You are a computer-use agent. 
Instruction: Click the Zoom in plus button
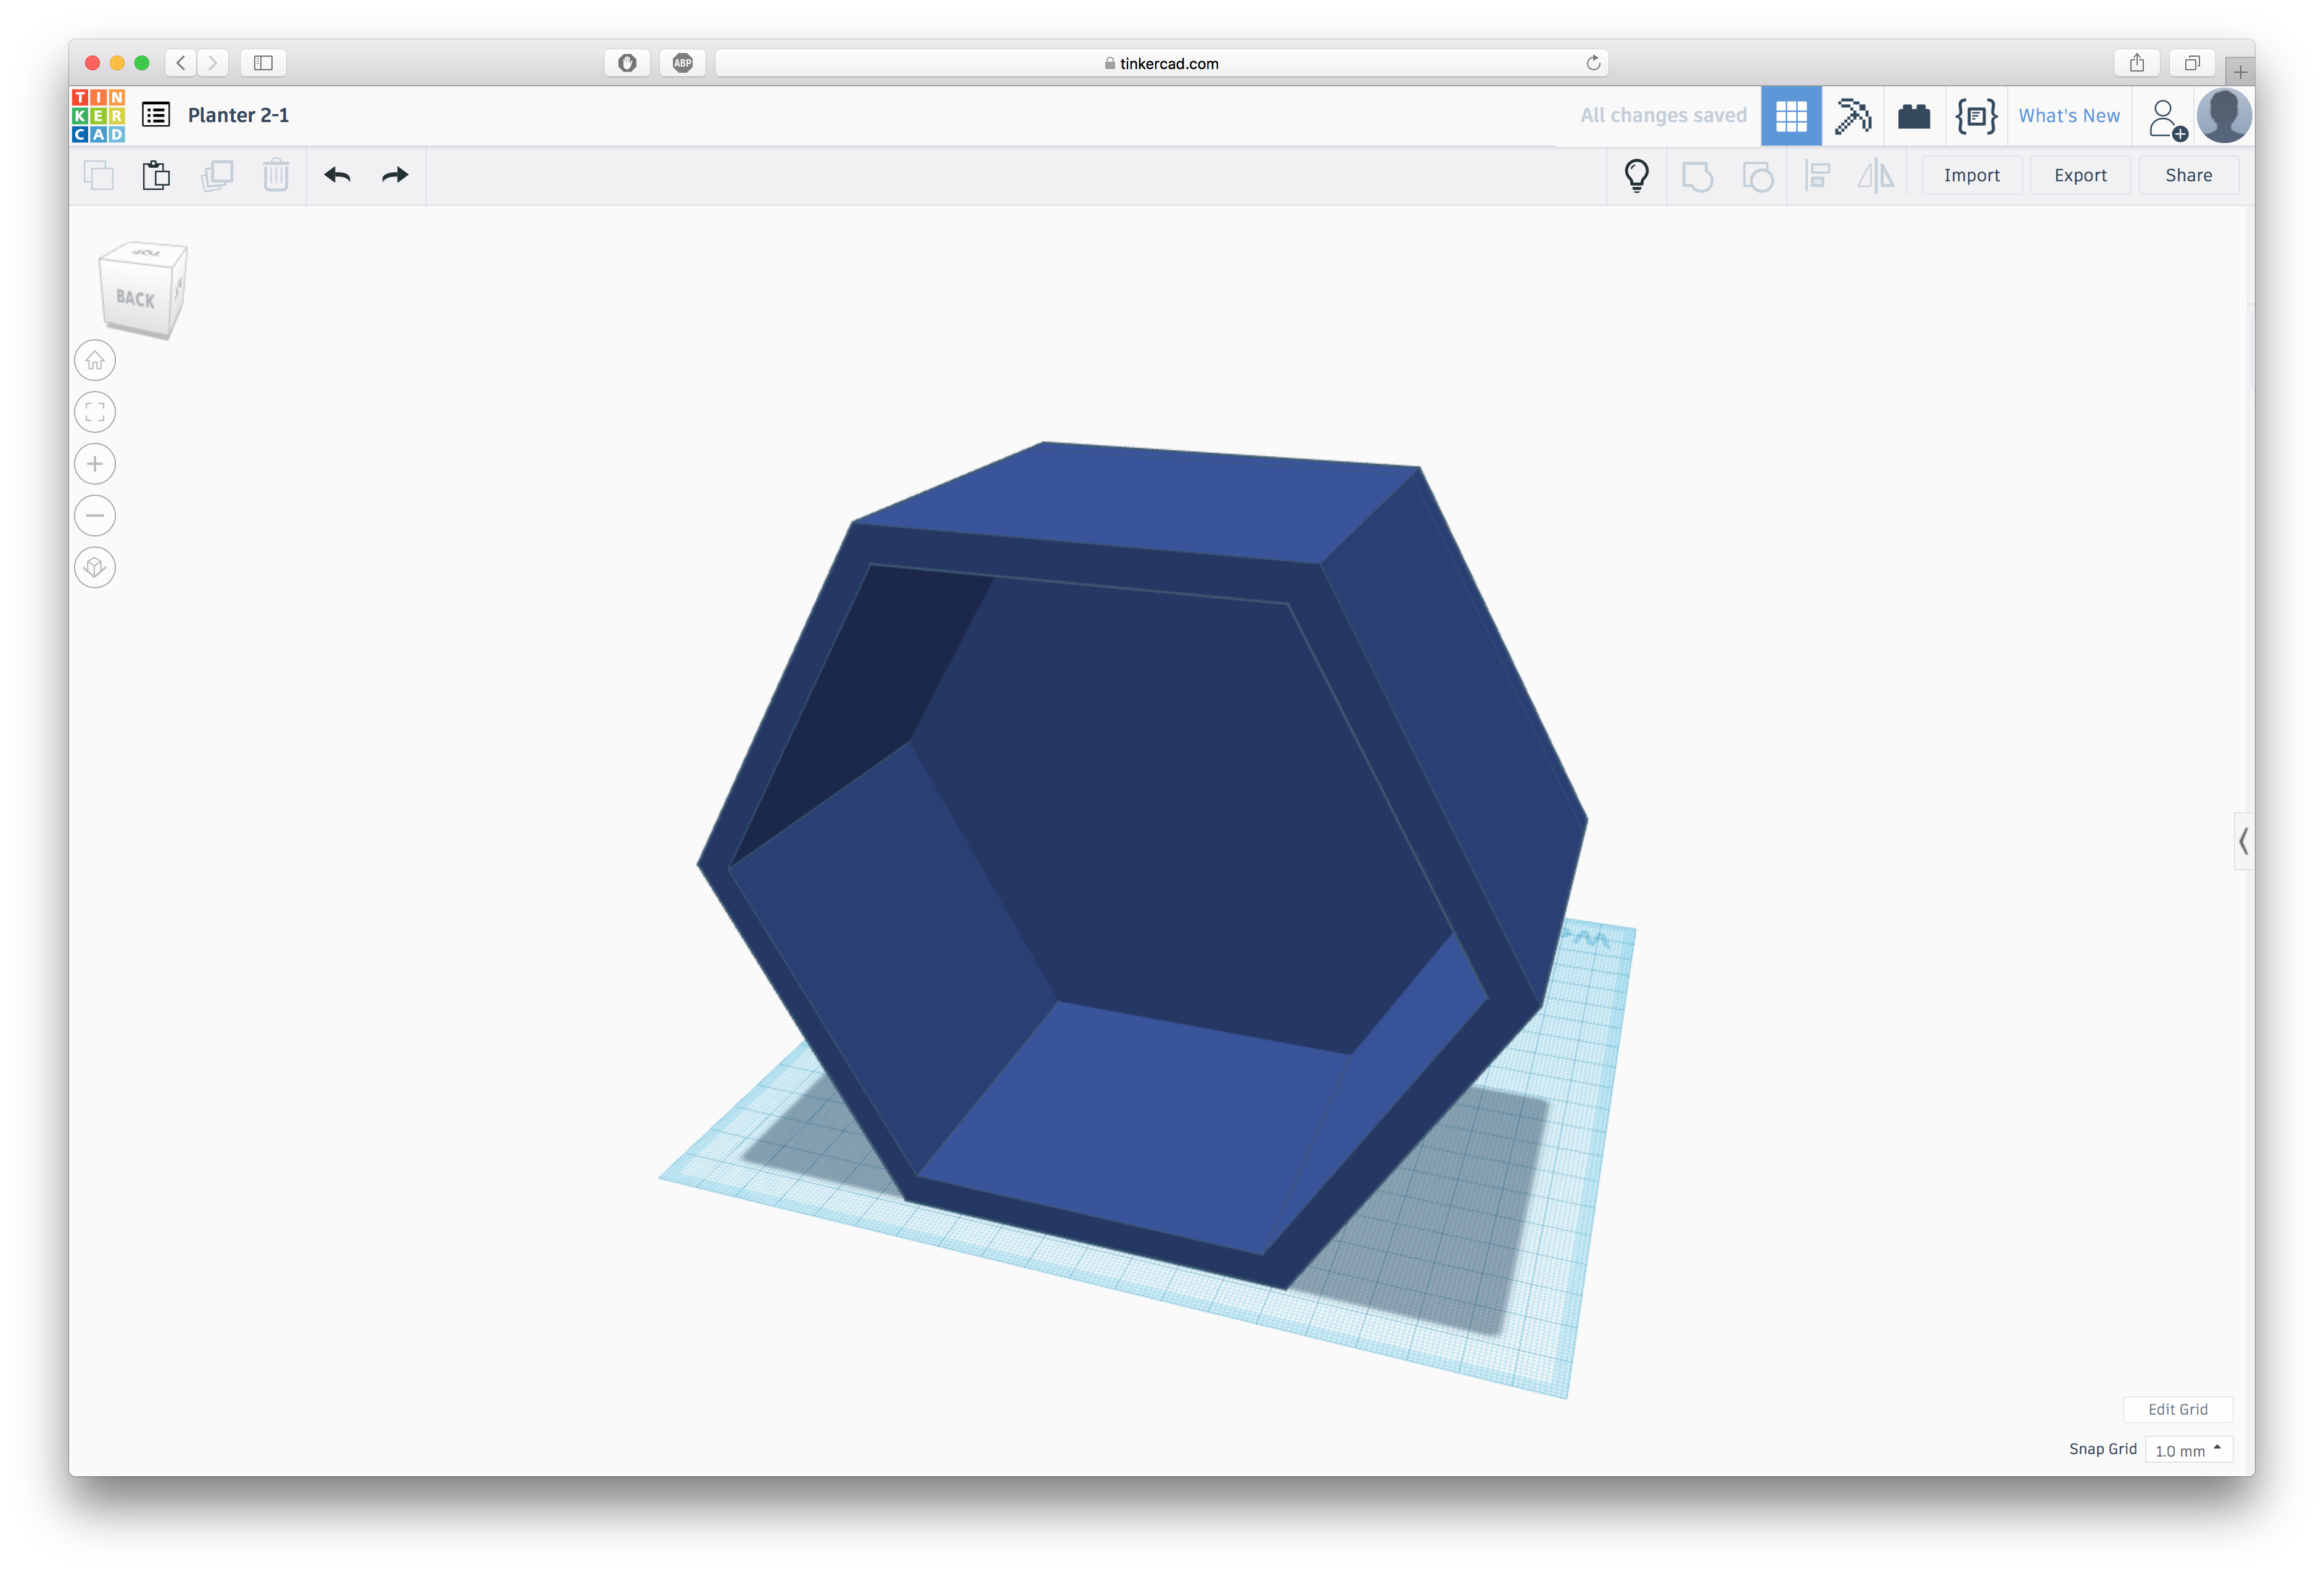coord(95,464)
